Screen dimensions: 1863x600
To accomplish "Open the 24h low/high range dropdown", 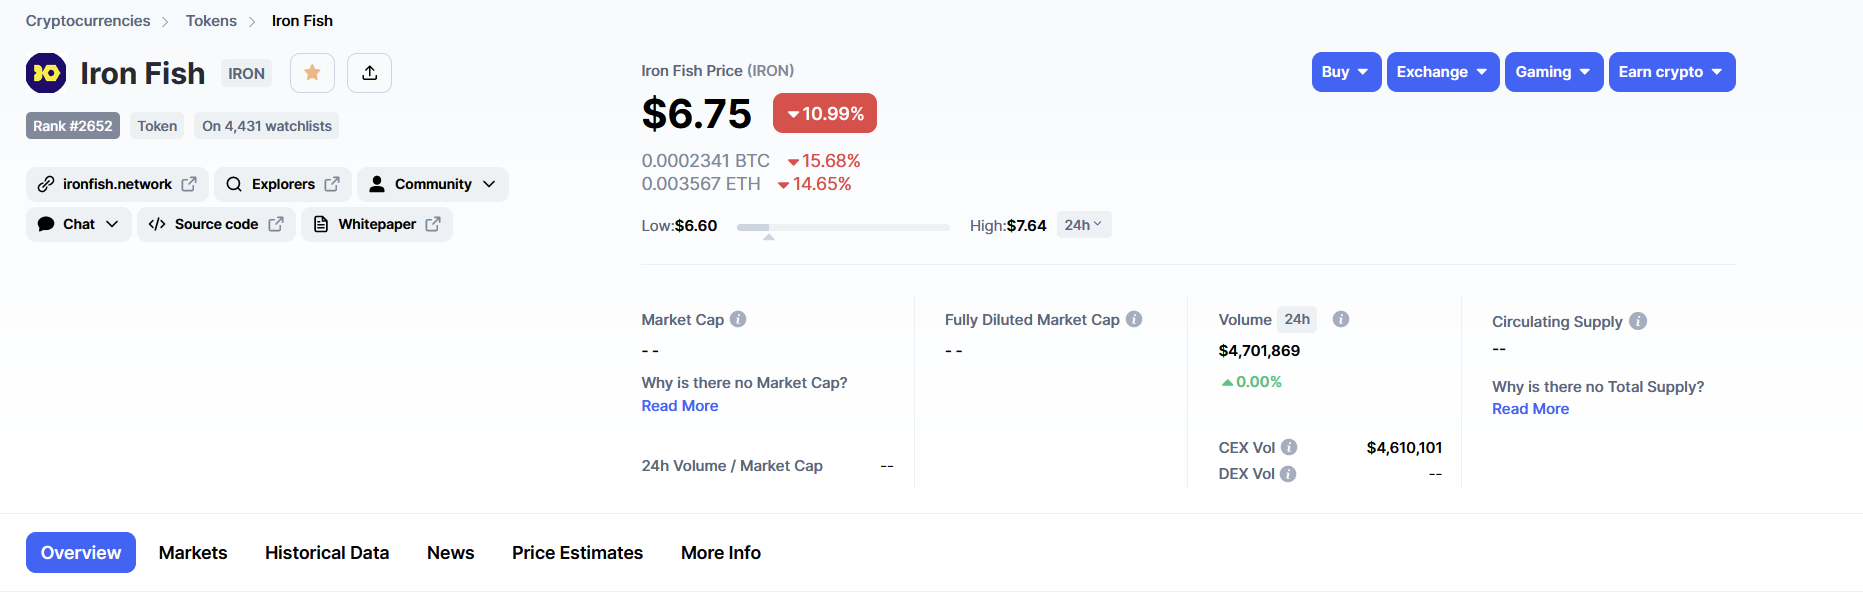I will click(1083, 225).
